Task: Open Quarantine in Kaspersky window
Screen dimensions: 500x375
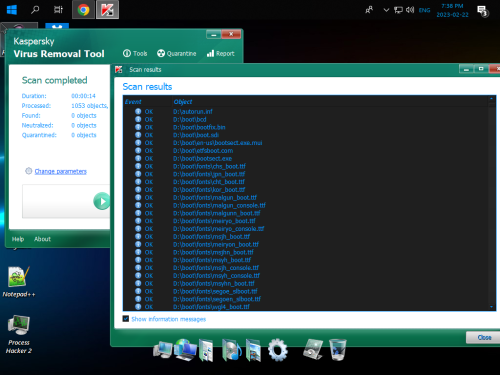Action: 177,53
